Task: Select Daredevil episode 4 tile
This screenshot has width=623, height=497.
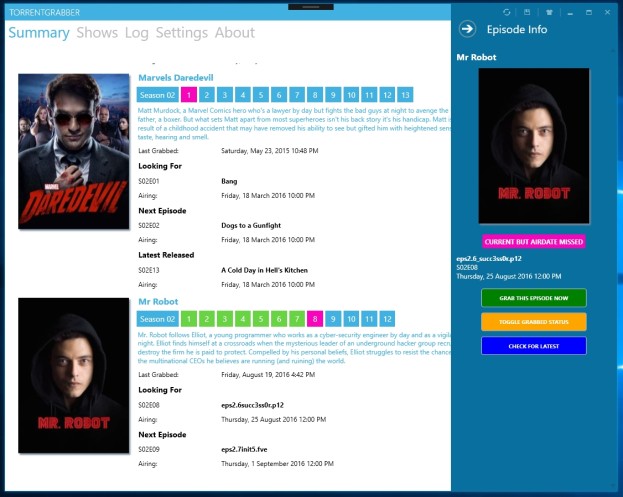Action: pos(243,95)
